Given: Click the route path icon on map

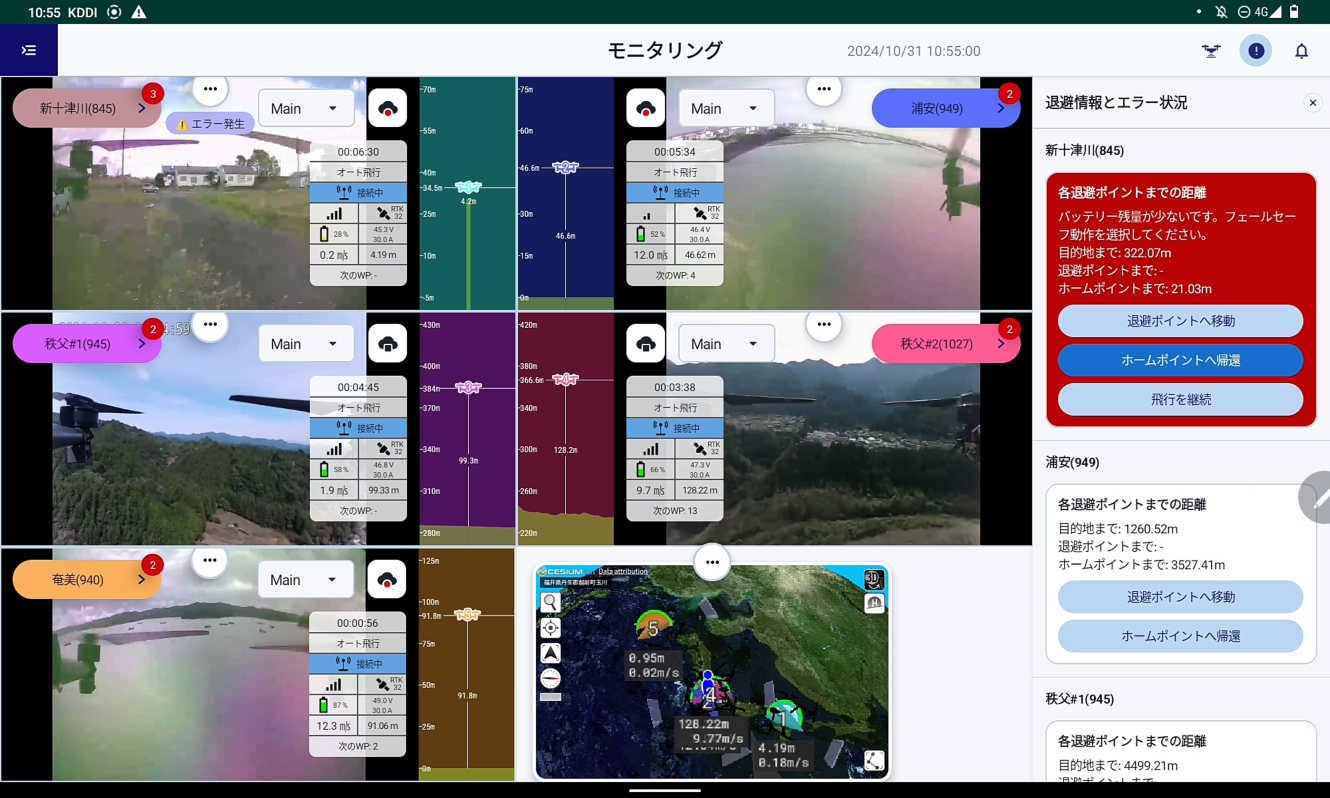Looking at the screenshot, I should tap(874, 761).
